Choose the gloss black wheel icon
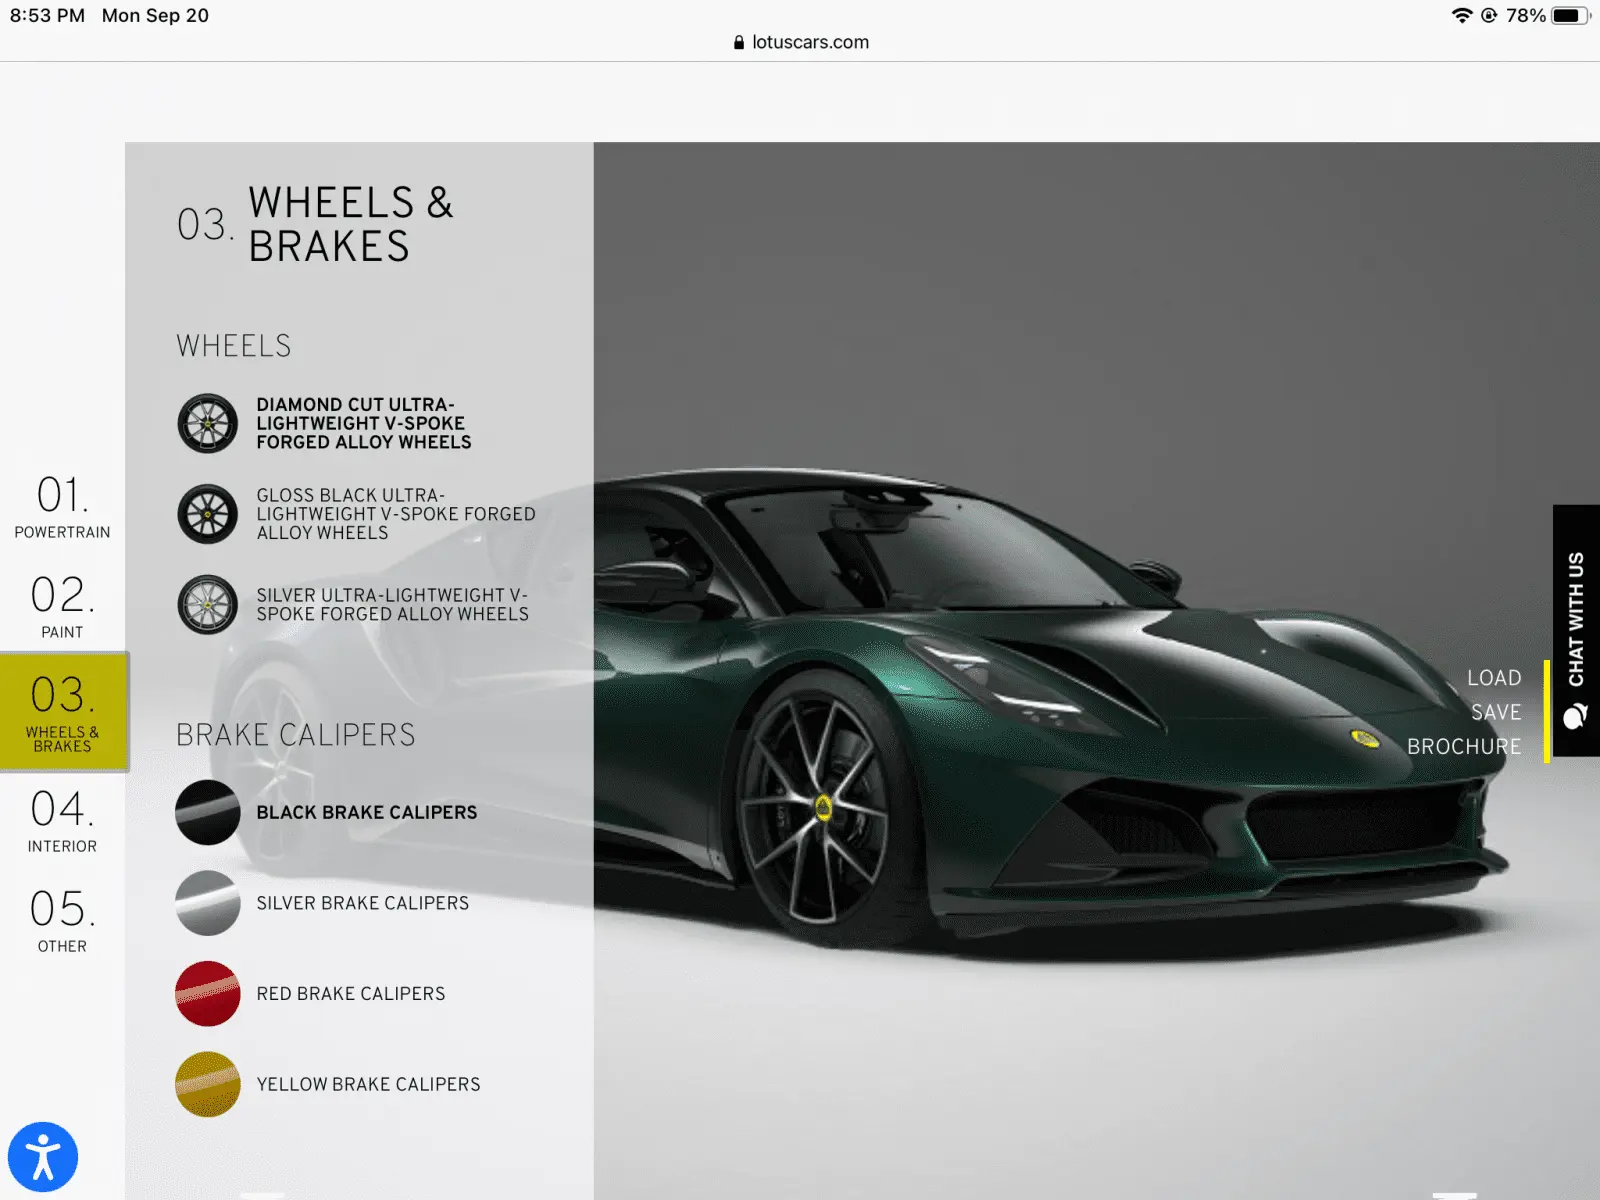The image size is (1600, 1200). click(207, 514)
